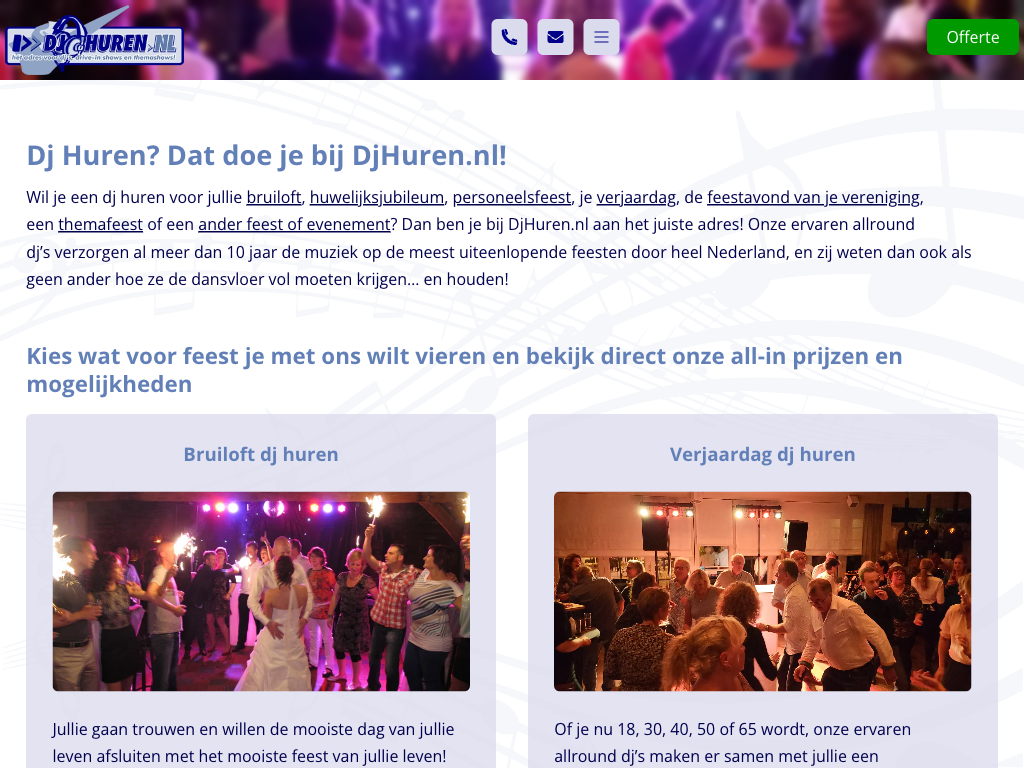Open the themafeest link
The image size is (1024, 768).
coord(101,225)
